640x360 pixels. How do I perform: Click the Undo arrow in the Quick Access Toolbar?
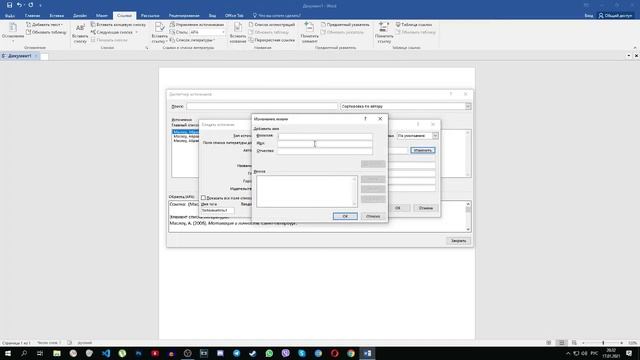click(x=19, y=5)
